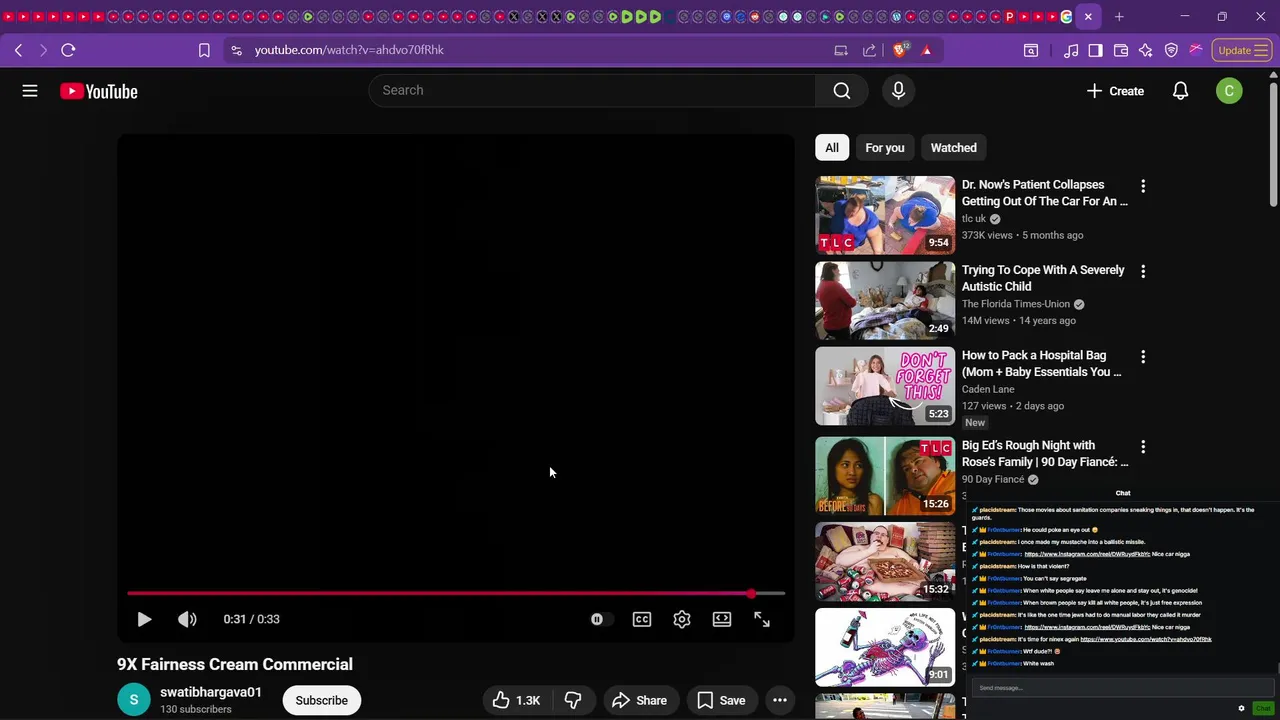Open the browser share icon in address bar
Image resolution: width=1280 pixels, height=720 pixels.
pyautogui.click(x=869, y=50)
